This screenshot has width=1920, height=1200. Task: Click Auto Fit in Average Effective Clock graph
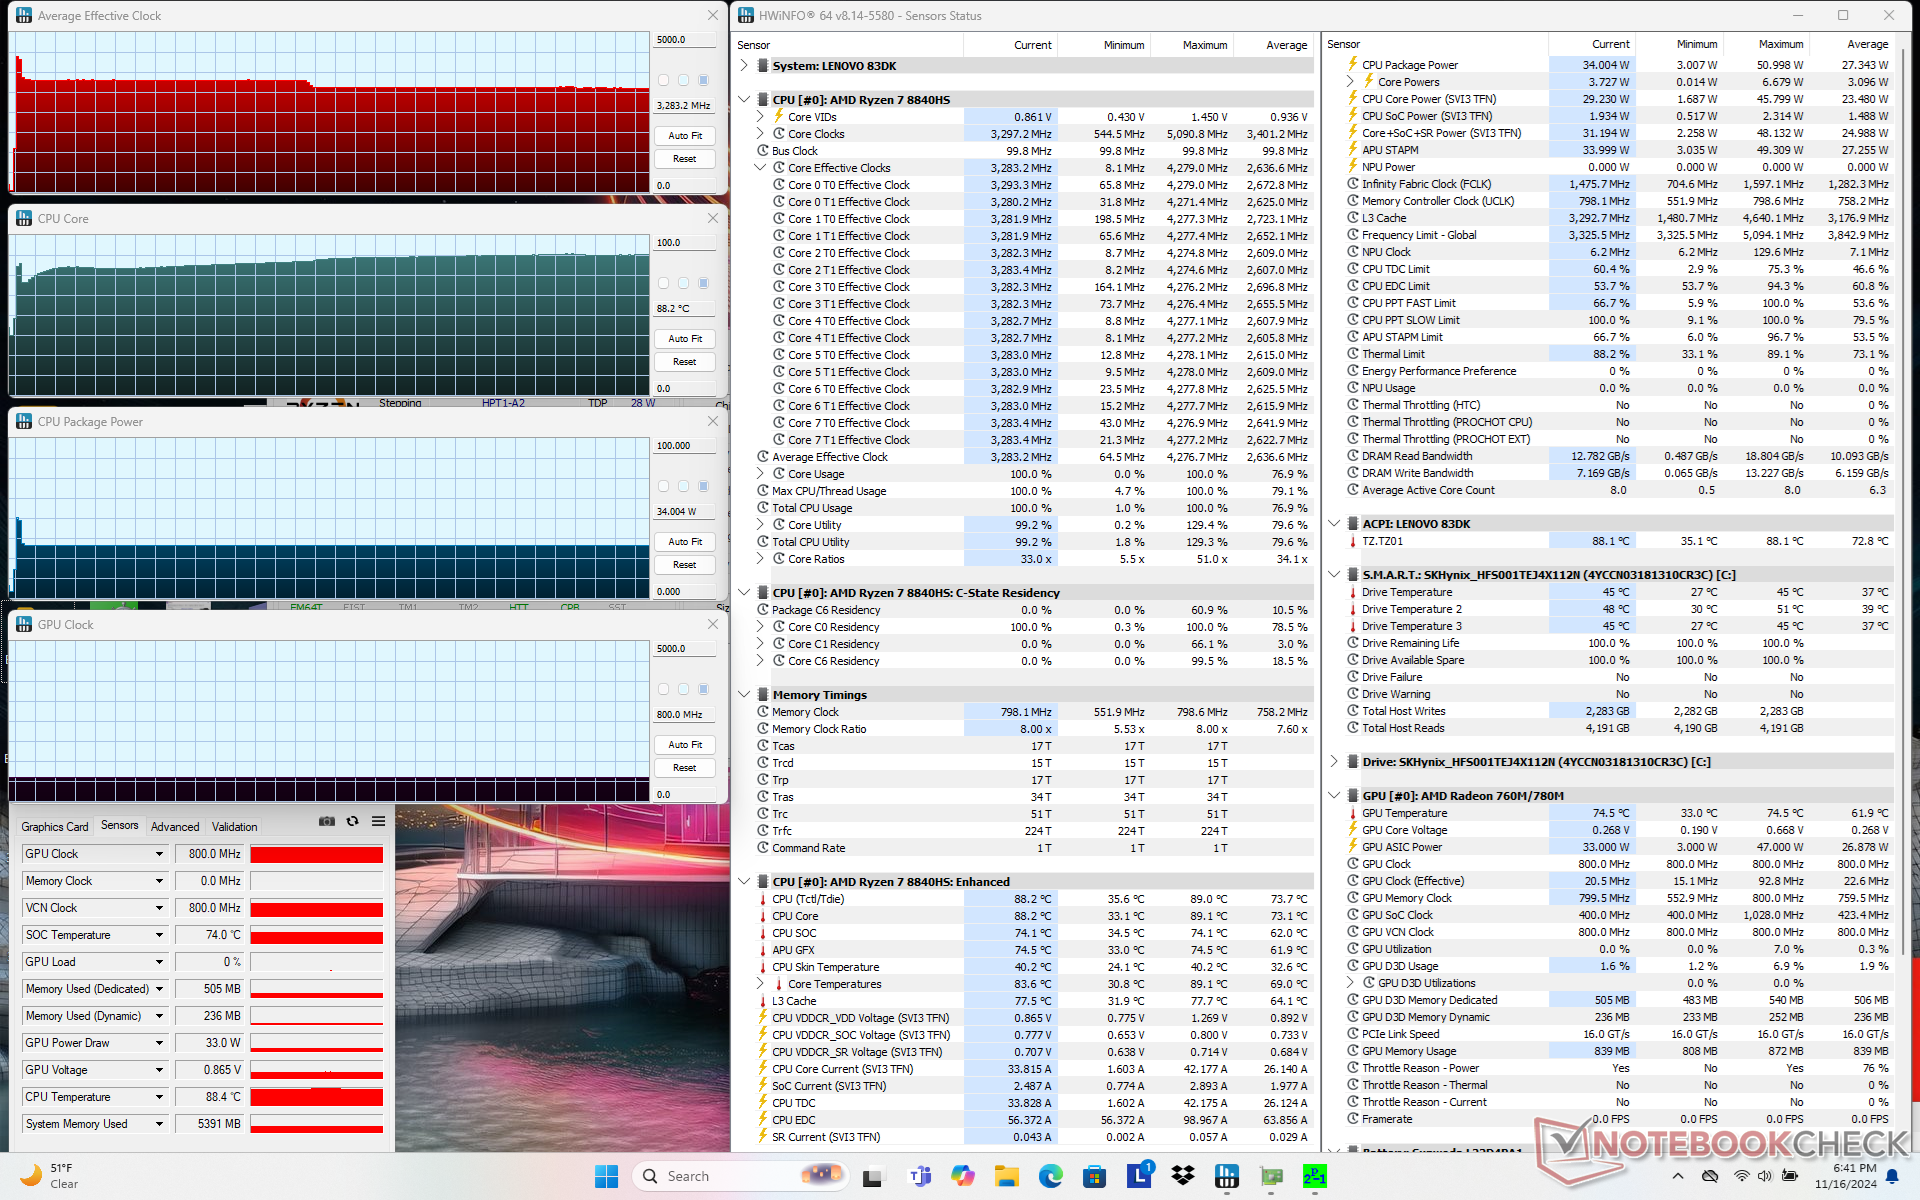(x=685, y=136)
